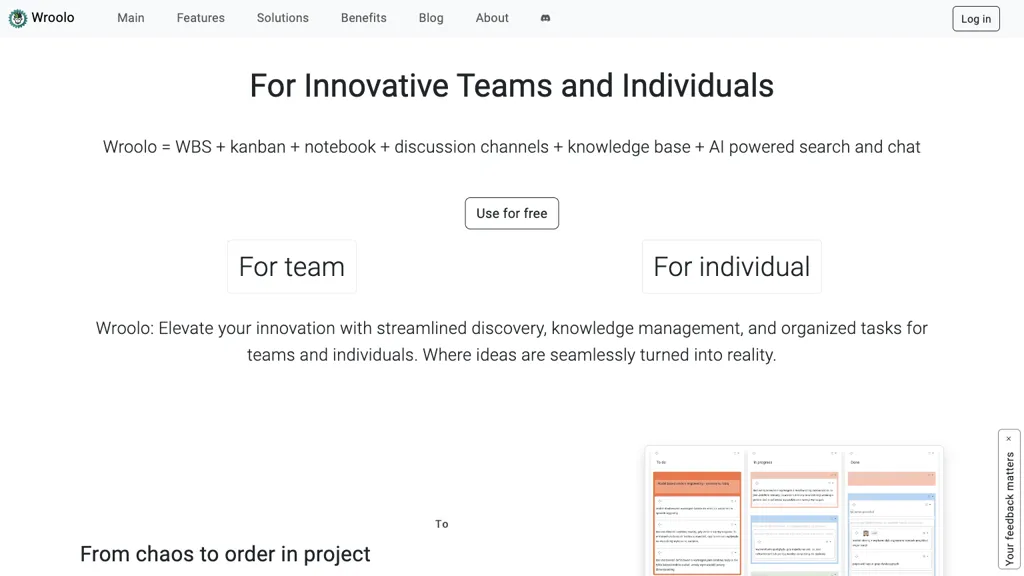Open the Features menu item
This screenshot has width=1024, height=576.
201,18
